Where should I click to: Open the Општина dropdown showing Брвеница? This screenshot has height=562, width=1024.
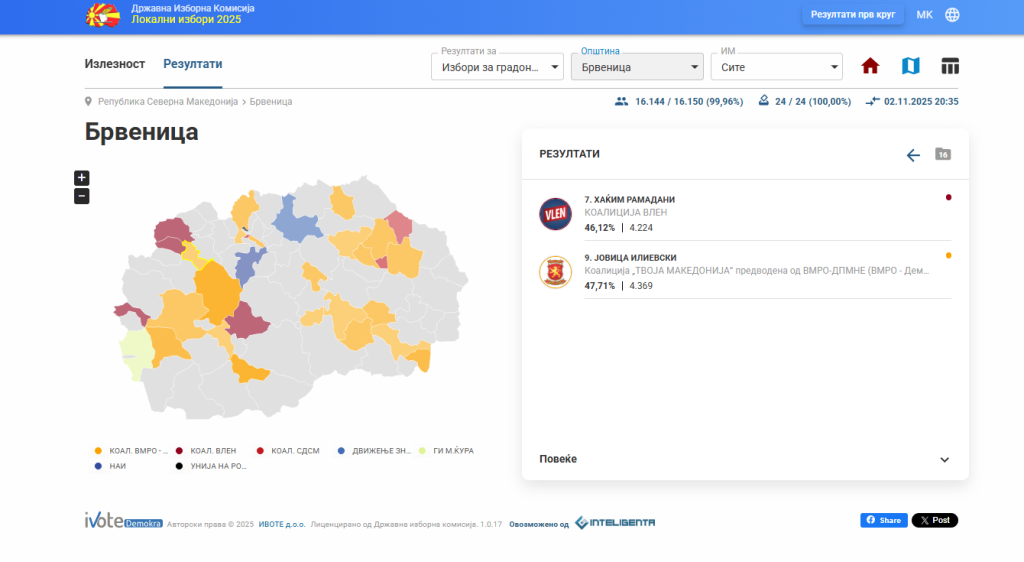[x=637, y=68]
